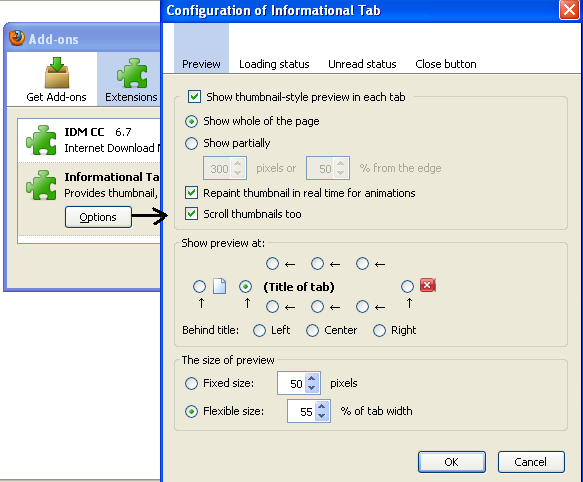
Task: Select Flexible size radio option
Action: (191, 411)
